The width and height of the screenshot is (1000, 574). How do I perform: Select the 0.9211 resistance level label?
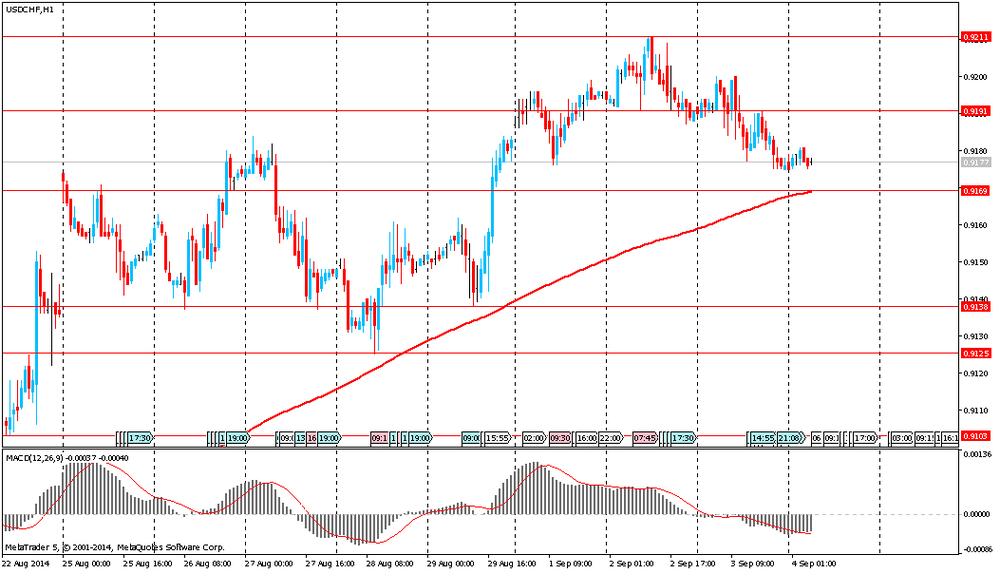(x=976, y=38)
